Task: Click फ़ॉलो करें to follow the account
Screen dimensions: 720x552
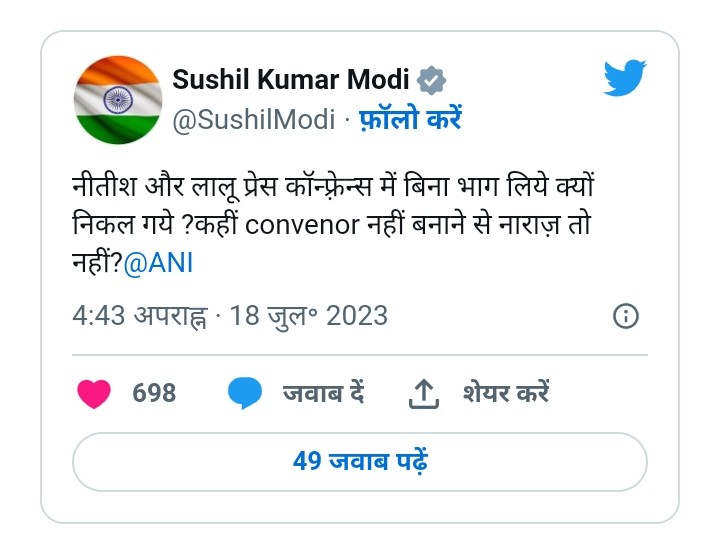Action: point(410,119)
